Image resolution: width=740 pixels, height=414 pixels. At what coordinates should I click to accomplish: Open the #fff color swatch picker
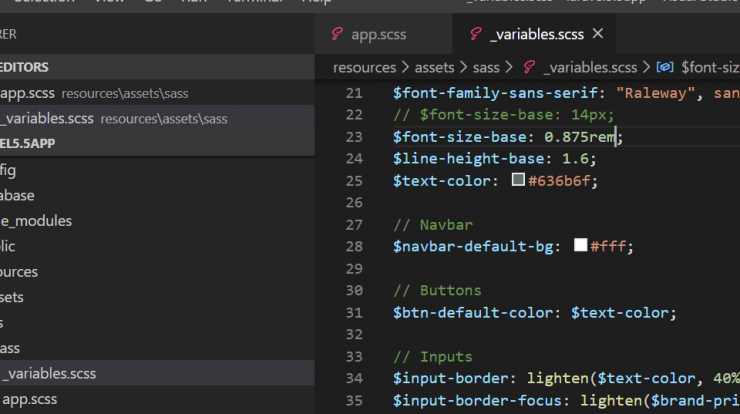(580, 245)
